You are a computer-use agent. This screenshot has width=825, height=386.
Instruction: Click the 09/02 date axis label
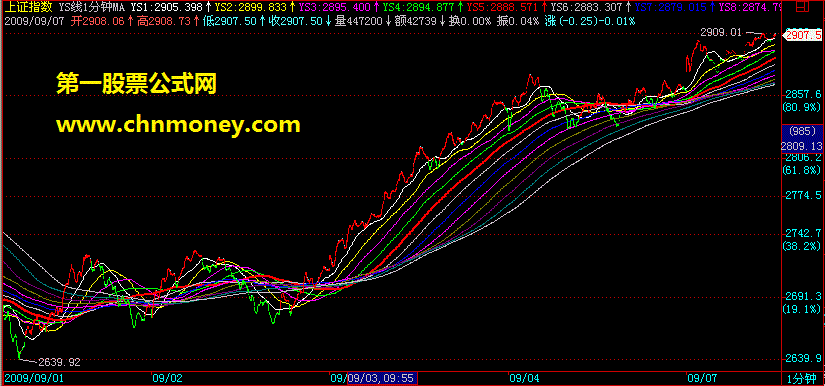pyautogui.click(x=167, y=378)
